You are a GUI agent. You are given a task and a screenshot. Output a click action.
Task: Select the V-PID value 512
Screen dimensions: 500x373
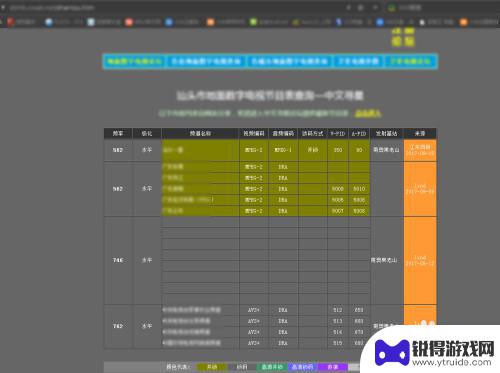(x=338, y=310)
